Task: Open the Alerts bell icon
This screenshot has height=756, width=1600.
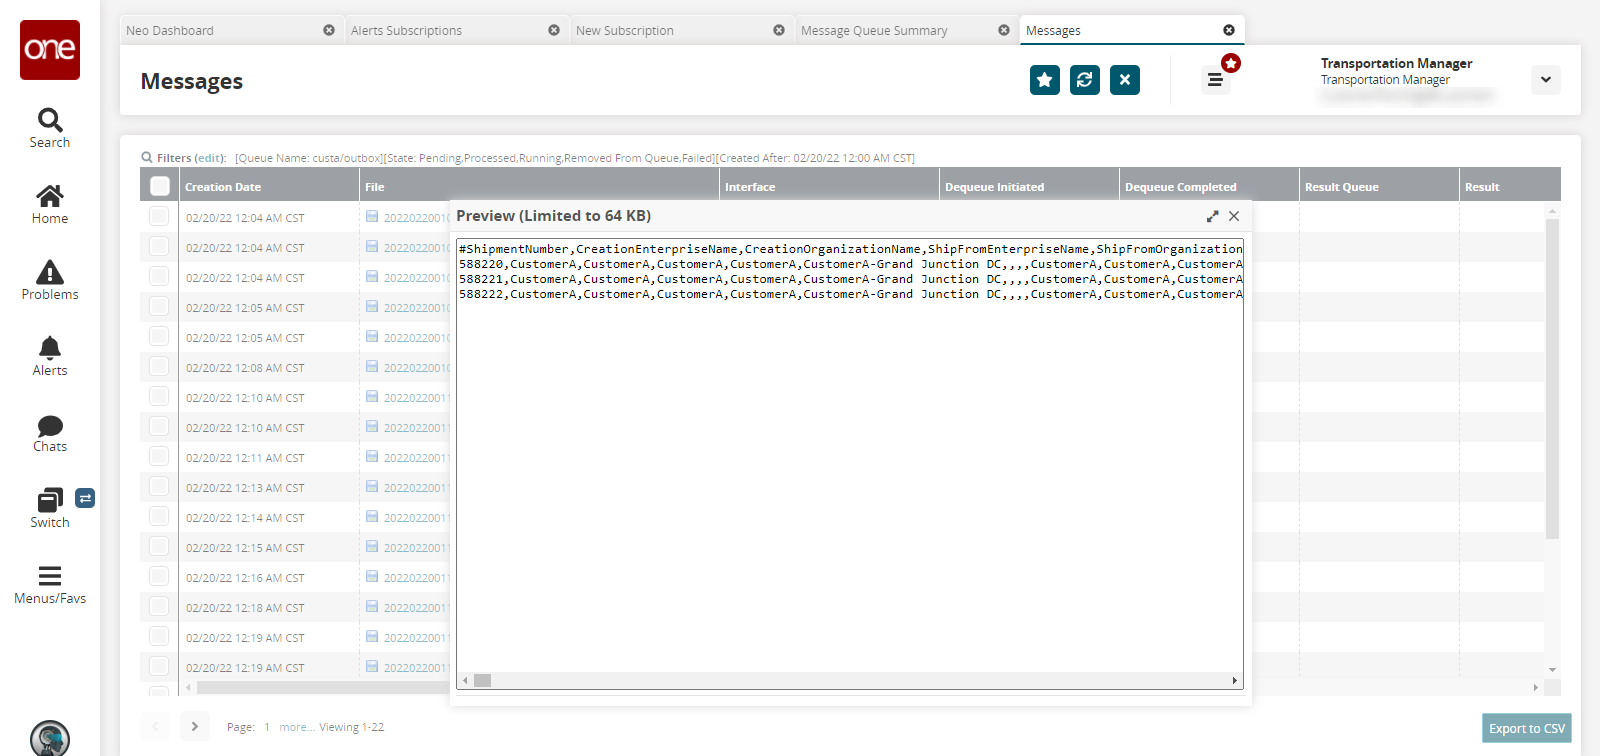Action: (50, 348)
